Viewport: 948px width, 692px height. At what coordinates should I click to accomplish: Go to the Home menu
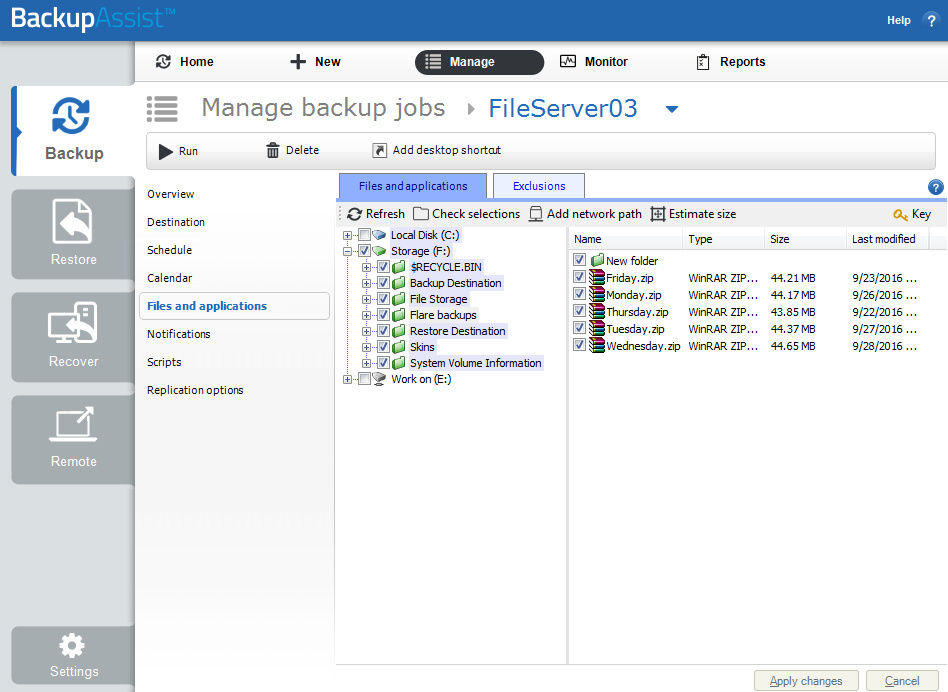(185, 62)
